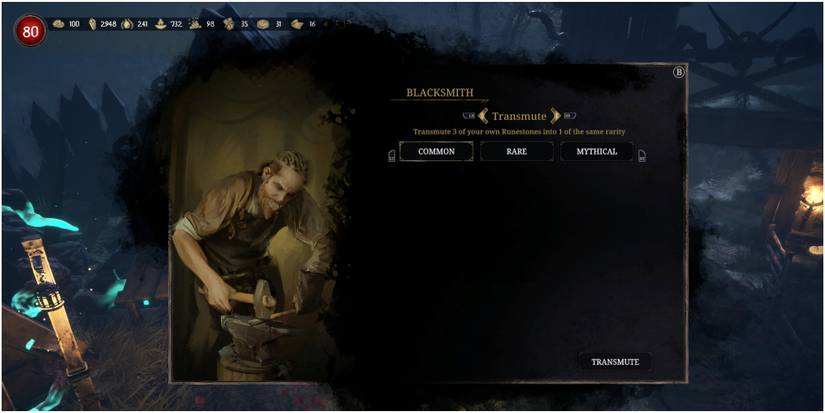The image size is (825, 413).
Task: Click the RB bumper hint icon
Action: coord(570,116)
